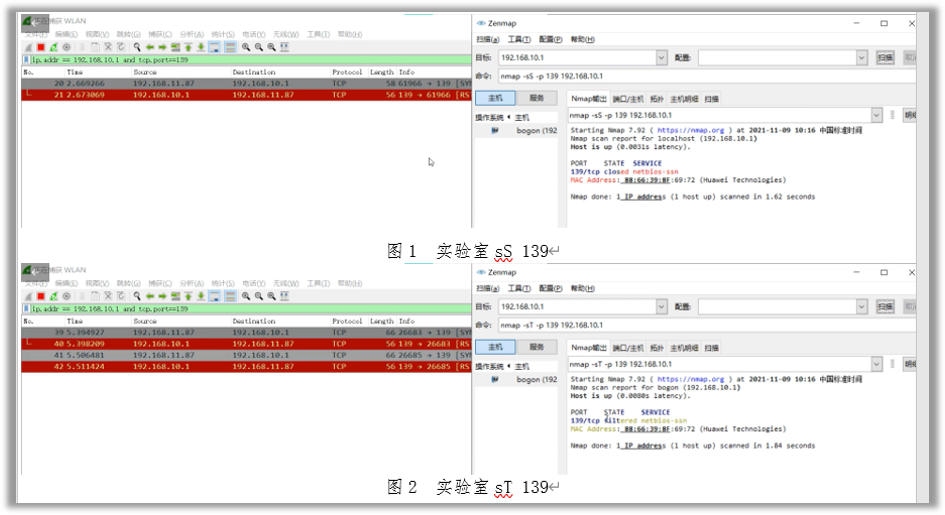Select packet 40 row in Figure 2 Wireshark

[246, 344]
